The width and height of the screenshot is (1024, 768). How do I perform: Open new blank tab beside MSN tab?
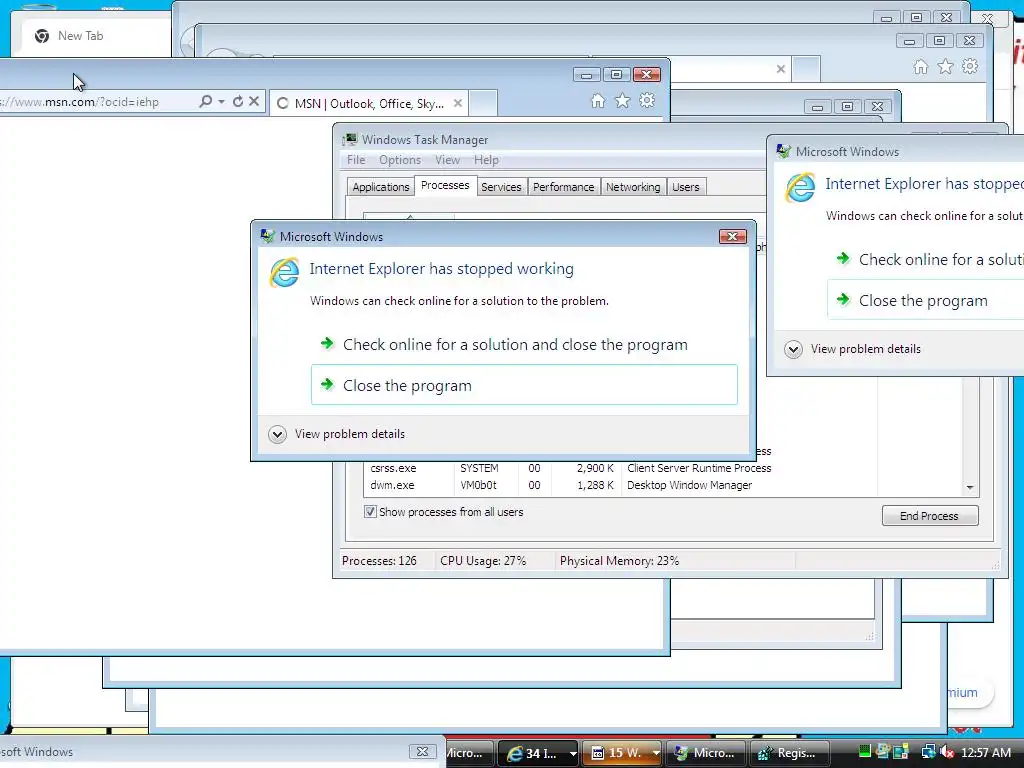tap(483, 103)
